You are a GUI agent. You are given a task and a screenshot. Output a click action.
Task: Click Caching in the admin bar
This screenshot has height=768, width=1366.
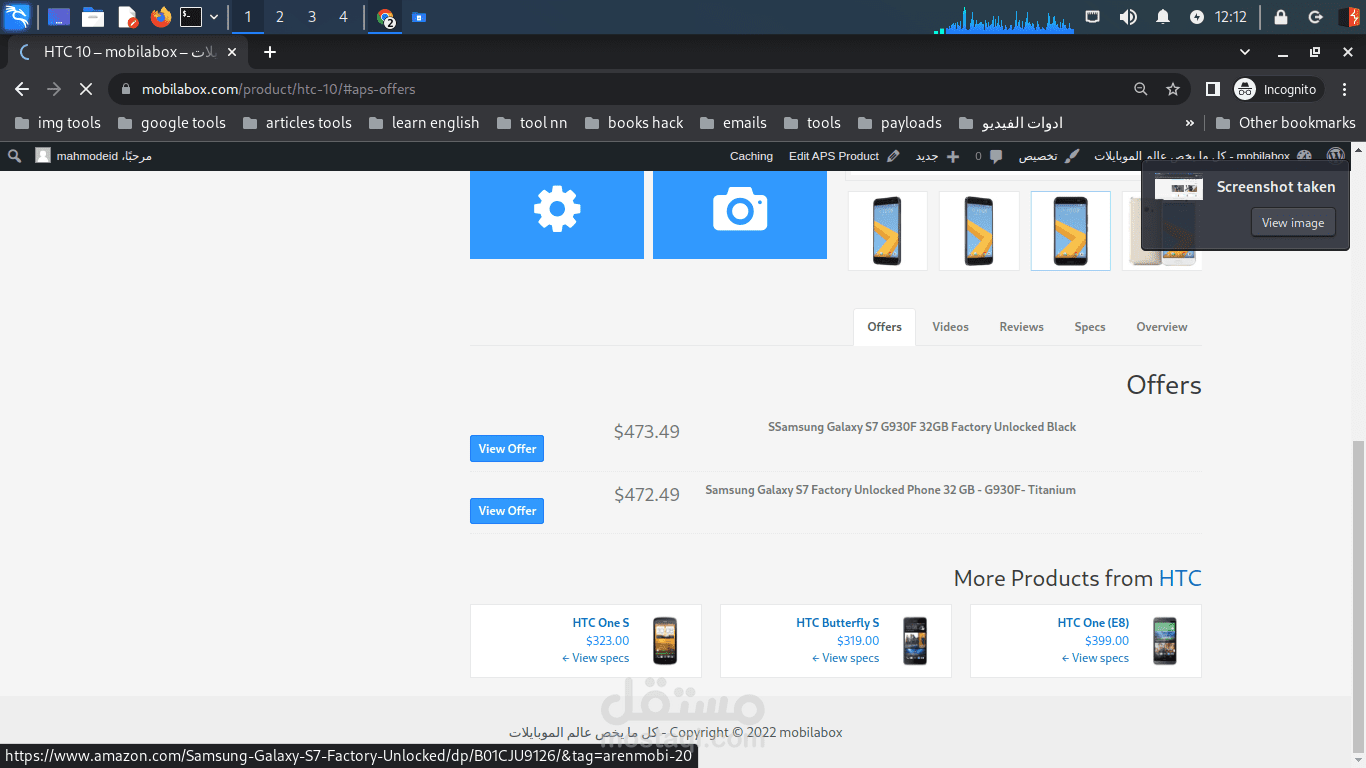[x=751, y=156]
